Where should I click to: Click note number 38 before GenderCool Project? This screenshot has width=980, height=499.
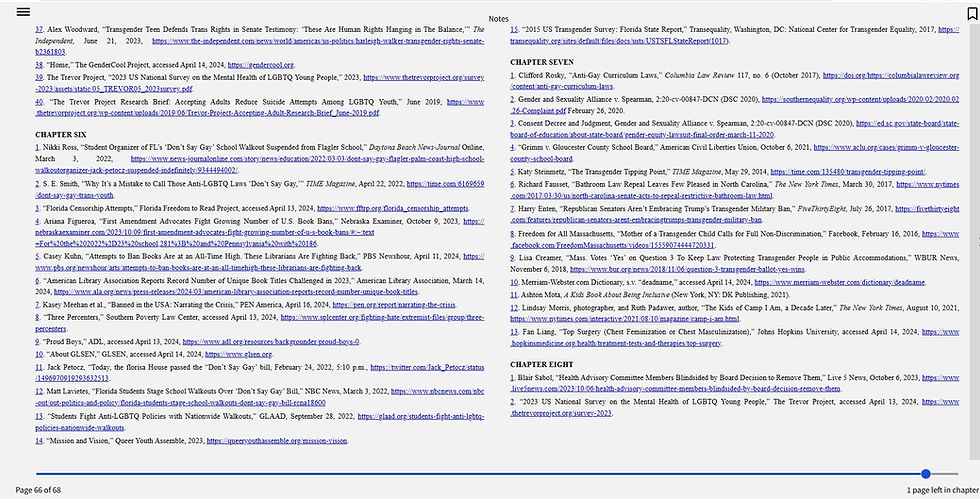pos(39,65)
